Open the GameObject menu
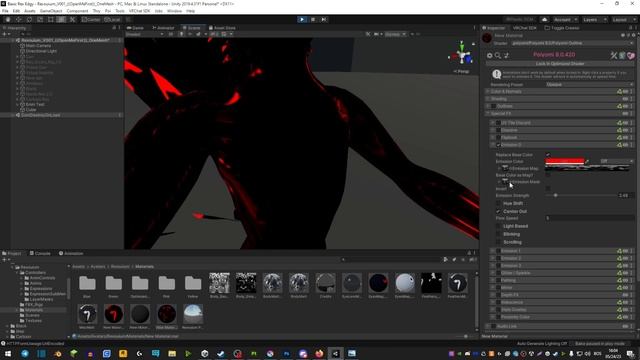Screen dimensions: 640x360 pyautogui.click(x=51, y=11)
